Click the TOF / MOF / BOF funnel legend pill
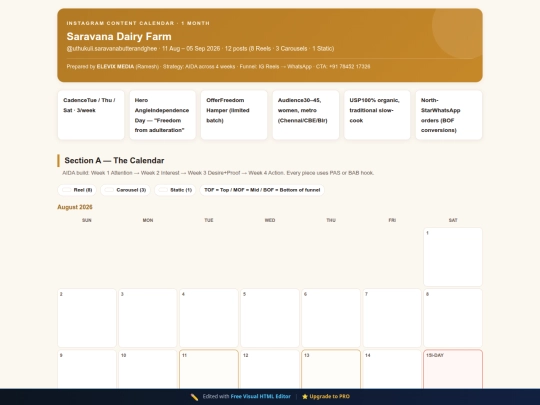 coord(262,190)
